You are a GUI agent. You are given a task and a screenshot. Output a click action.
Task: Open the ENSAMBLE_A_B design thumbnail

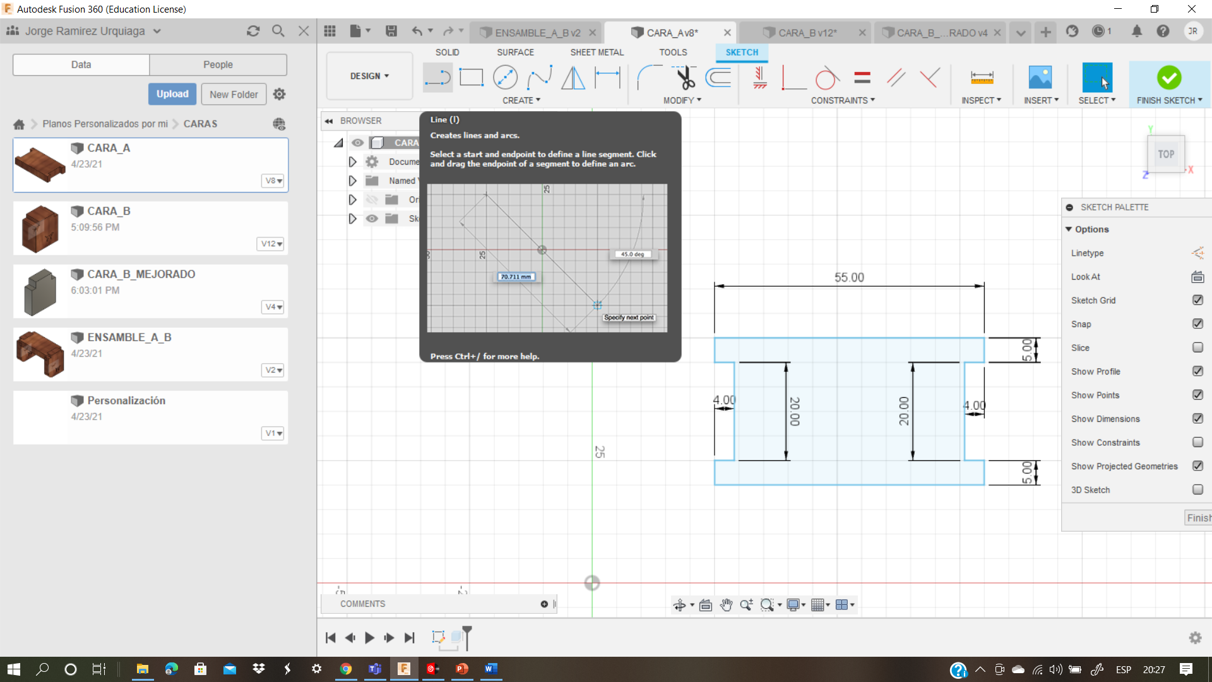click(40, 354)
